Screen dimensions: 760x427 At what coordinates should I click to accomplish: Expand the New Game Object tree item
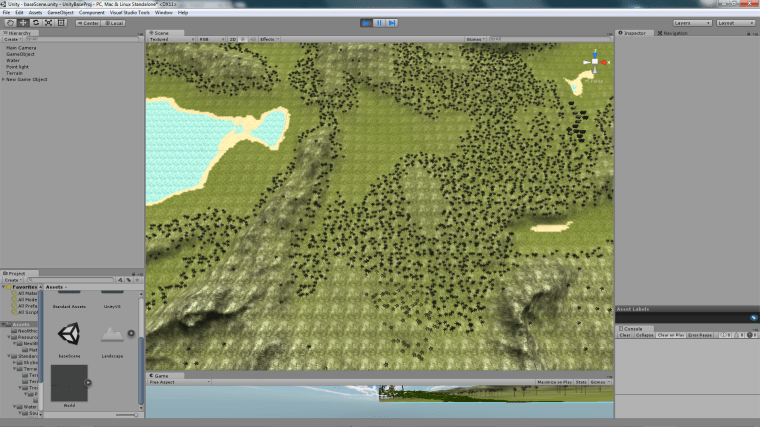click(x=3, y=79)
